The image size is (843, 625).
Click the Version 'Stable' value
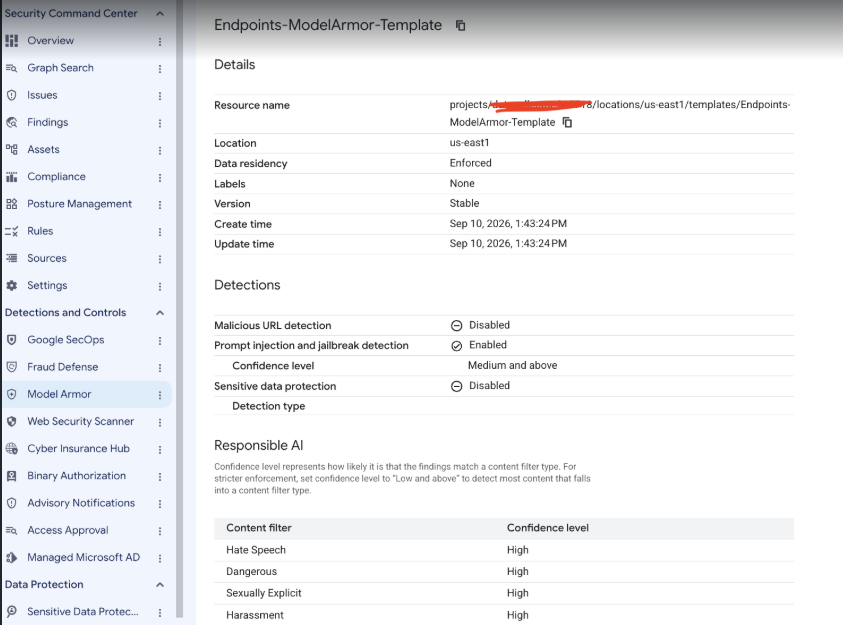(465, 203)
